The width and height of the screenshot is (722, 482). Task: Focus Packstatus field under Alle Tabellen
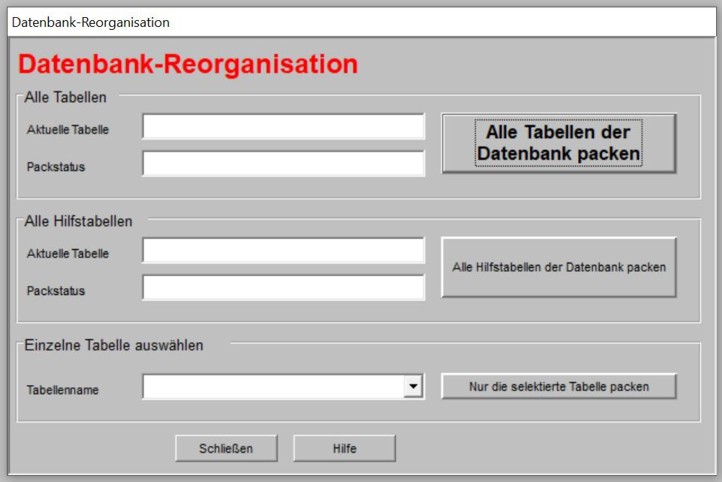point(283,164)
